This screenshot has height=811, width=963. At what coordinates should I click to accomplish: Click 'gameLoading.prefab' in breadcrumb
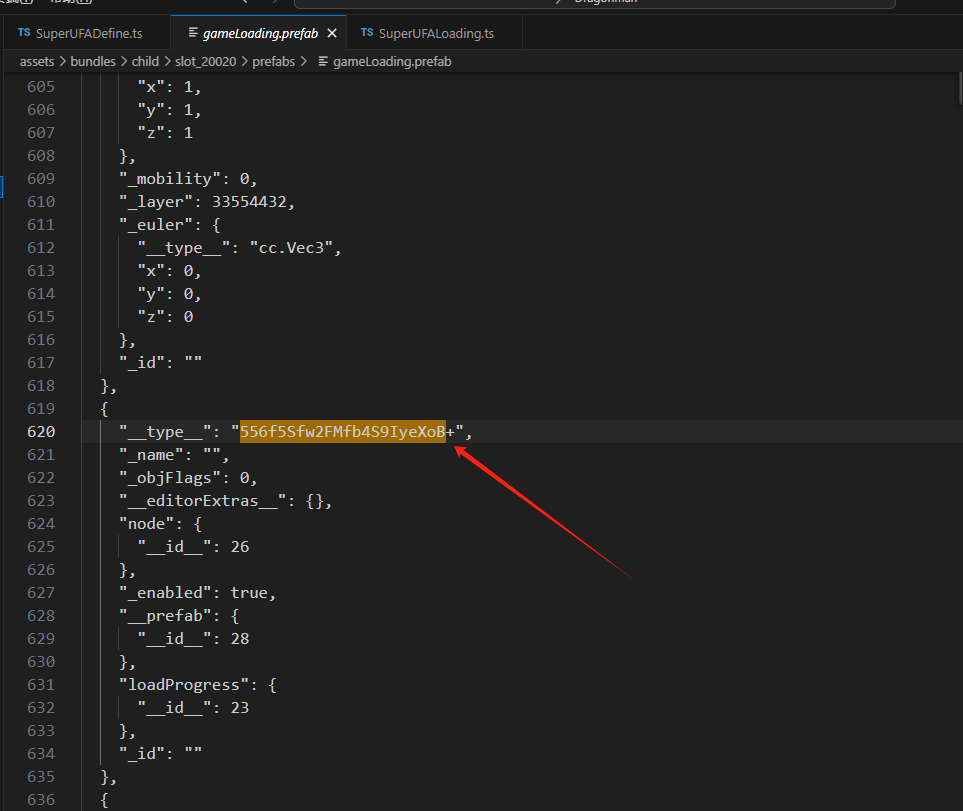click(x=392, y=61)
